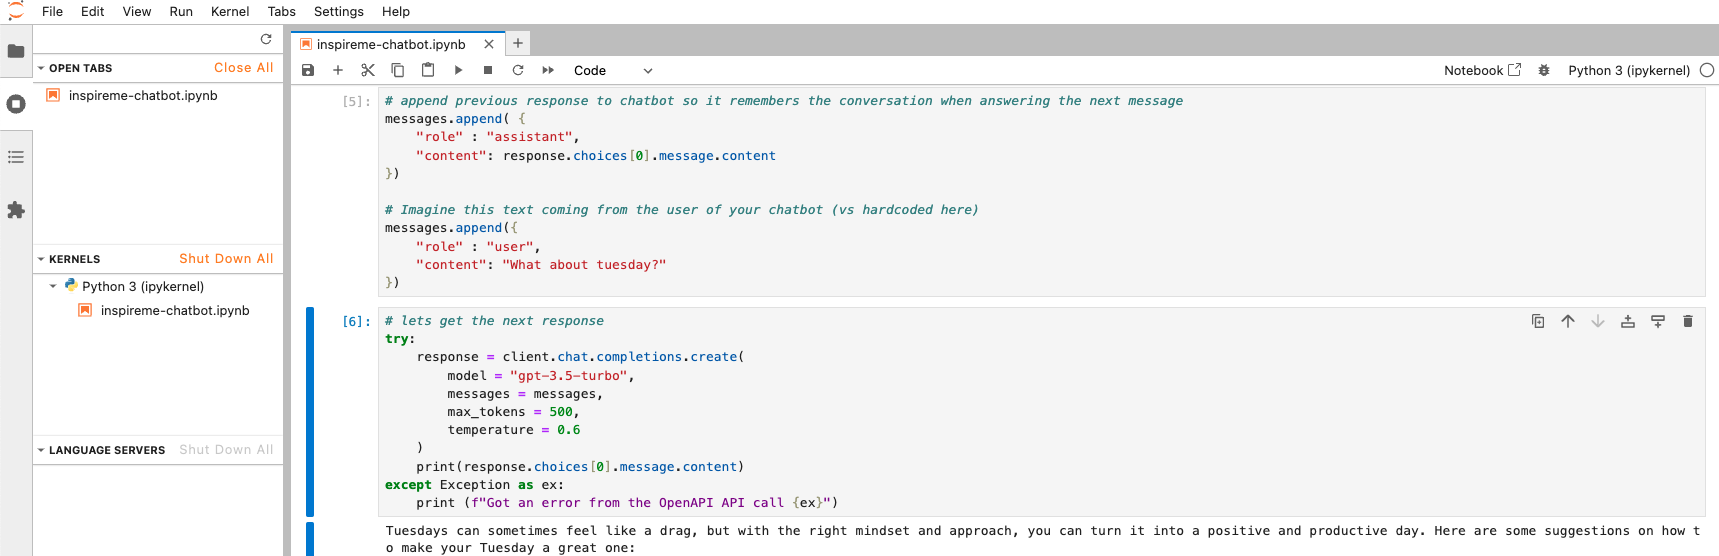Collapse the Kernels section
Screen dimensions: 1719x556
coord(41,259)
